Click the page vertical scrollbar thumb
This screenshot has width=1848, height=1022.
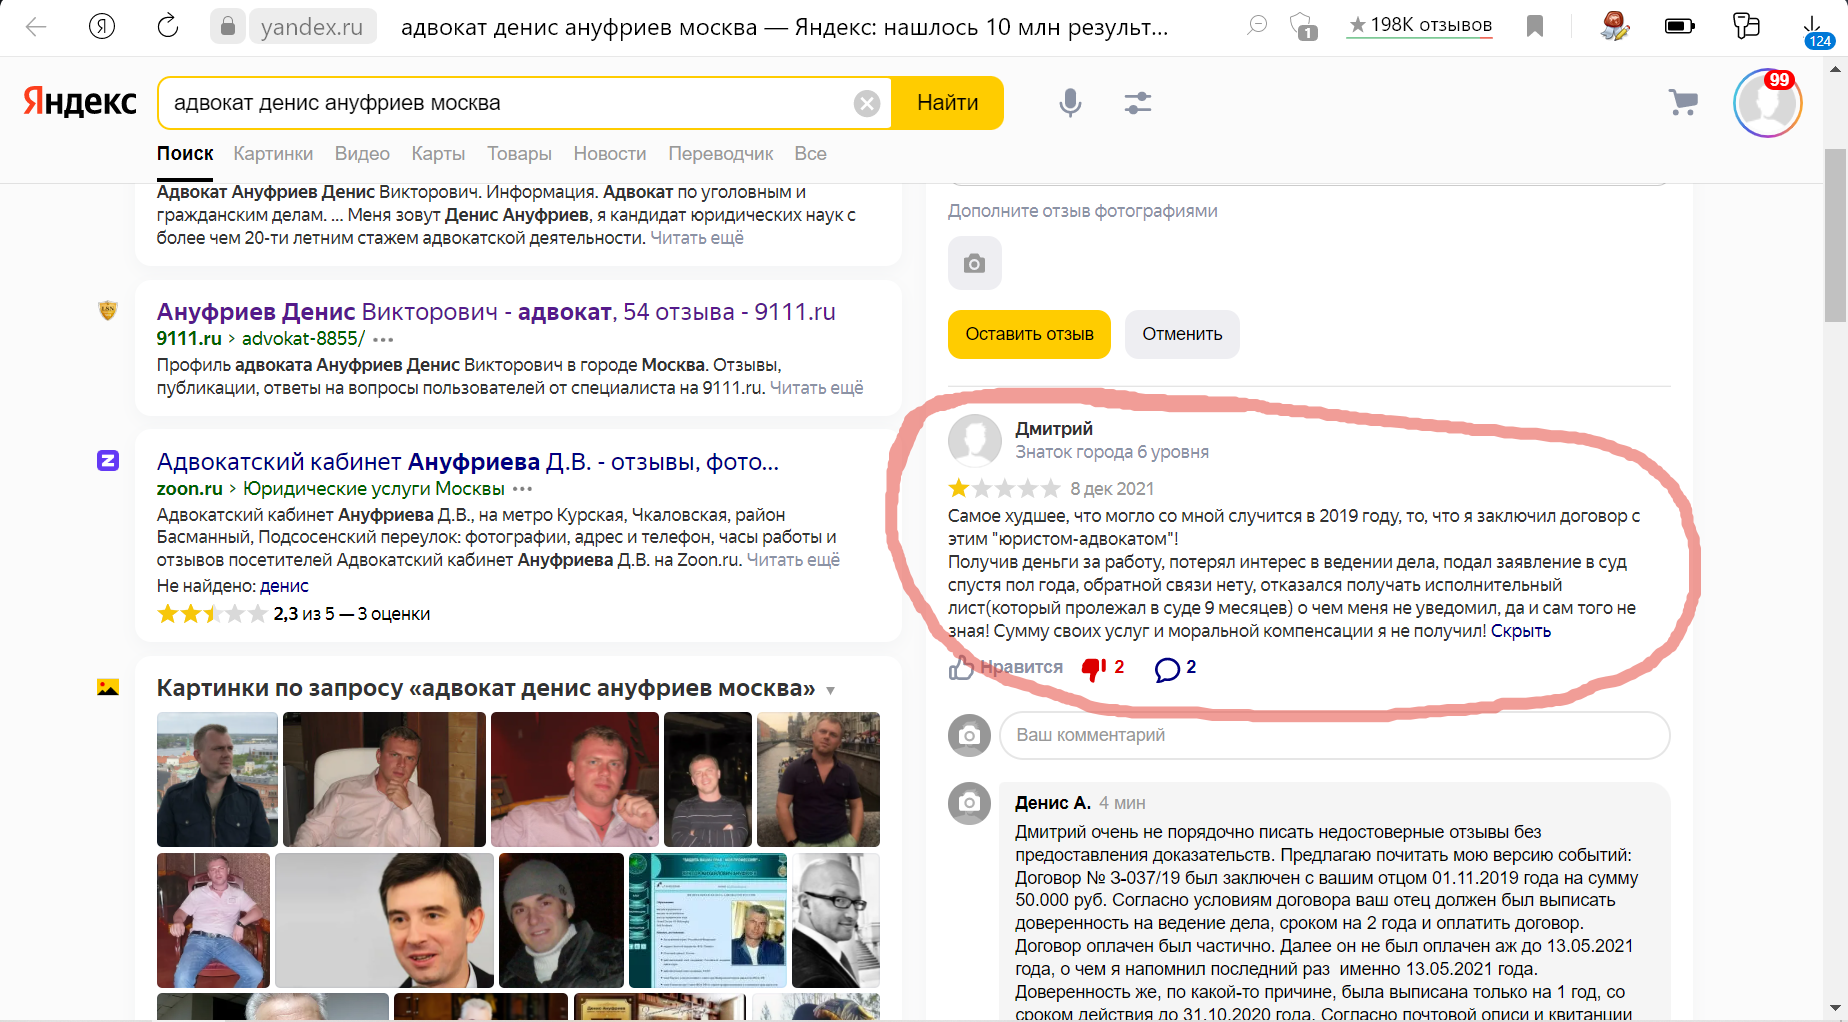(1835, 235)
